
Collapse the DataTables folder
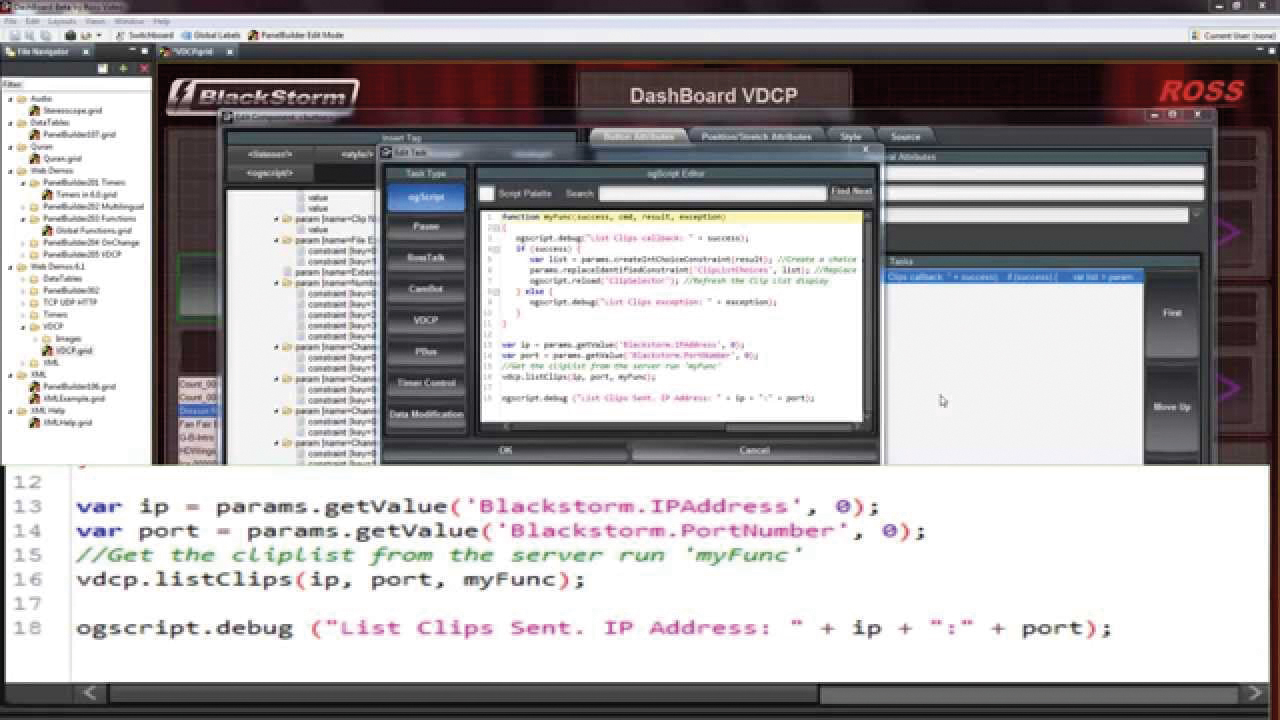click(x=11, y=123)
